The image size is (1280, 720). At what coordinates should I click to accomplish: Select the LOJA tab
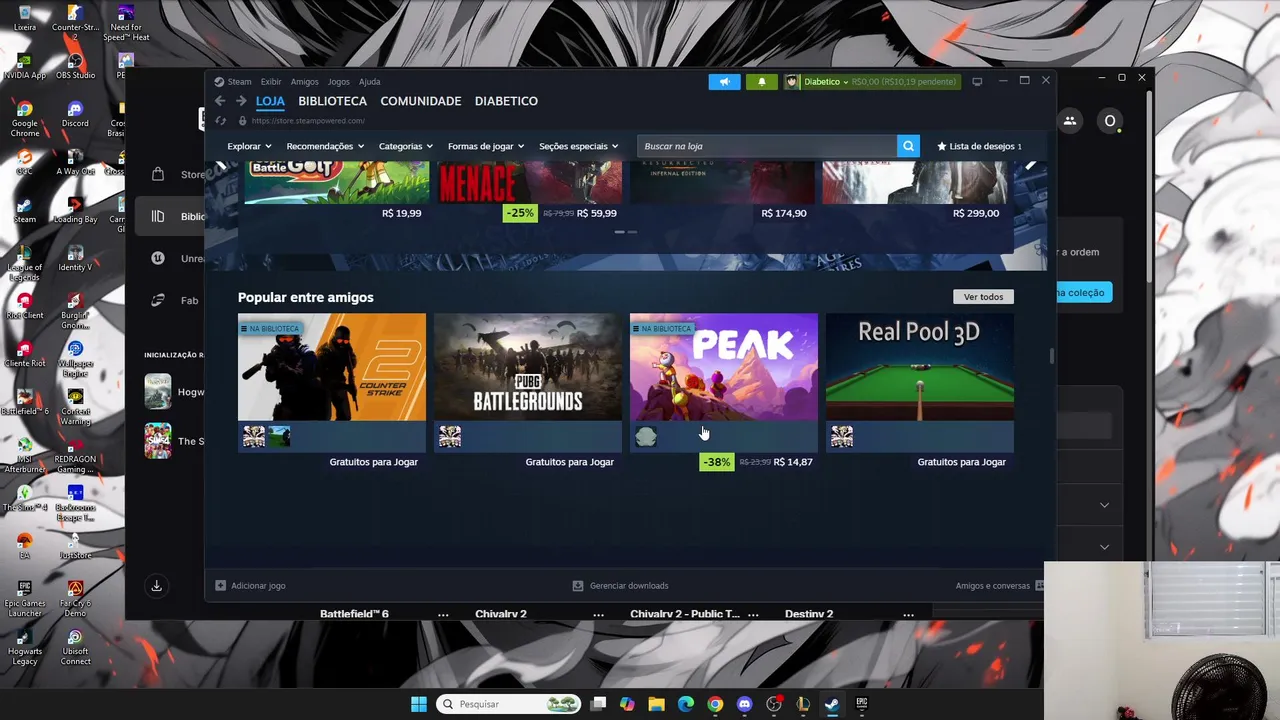(270, 101)
